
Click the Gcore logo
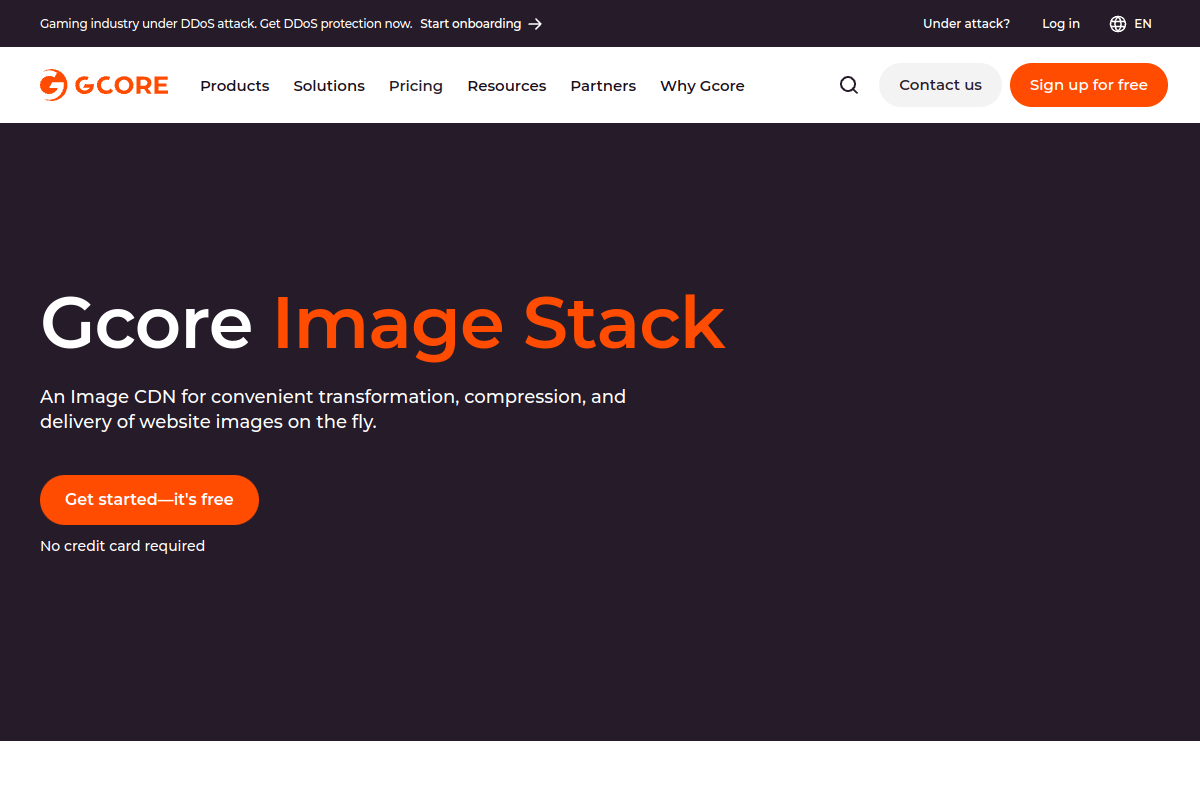tap(104, 85)
